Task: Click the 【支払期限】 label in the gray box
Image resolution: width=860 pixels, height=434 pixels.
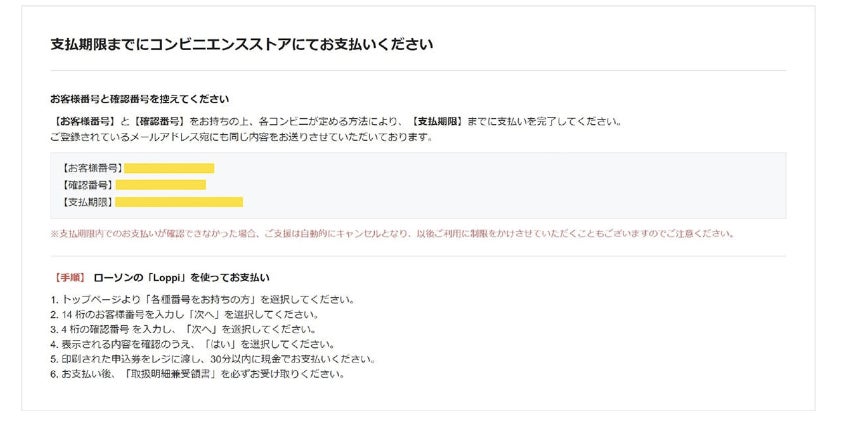Action: coord(88,202)
